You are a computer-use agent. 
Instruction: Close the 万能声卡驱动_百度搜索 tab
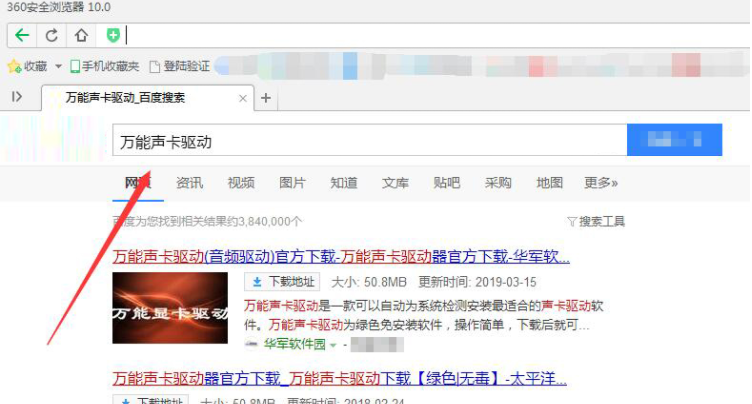click(x=242, y=98)
